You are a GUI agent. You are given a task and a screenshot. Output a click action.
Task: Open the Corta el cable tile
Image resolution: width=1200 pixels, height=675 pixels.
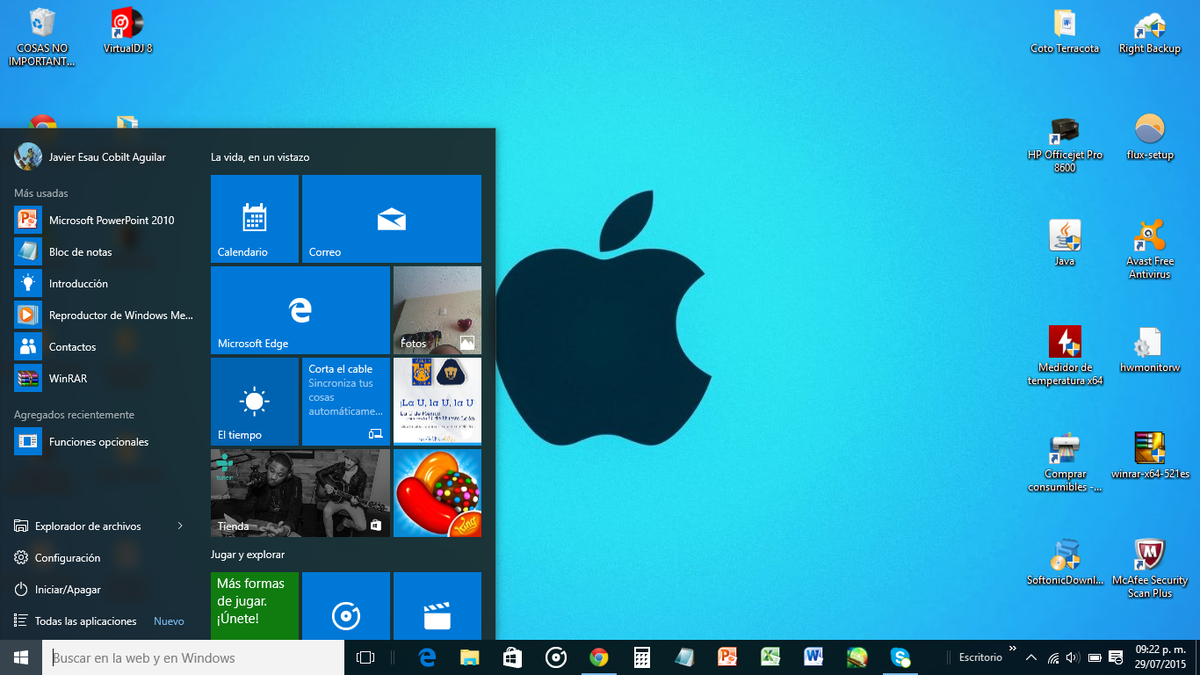click(x=346, y=401)
